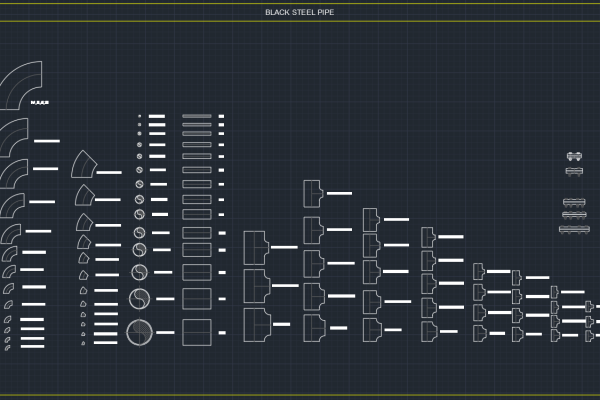
Task: Select the top tee in the largest tee column
Action: (256, 244)
